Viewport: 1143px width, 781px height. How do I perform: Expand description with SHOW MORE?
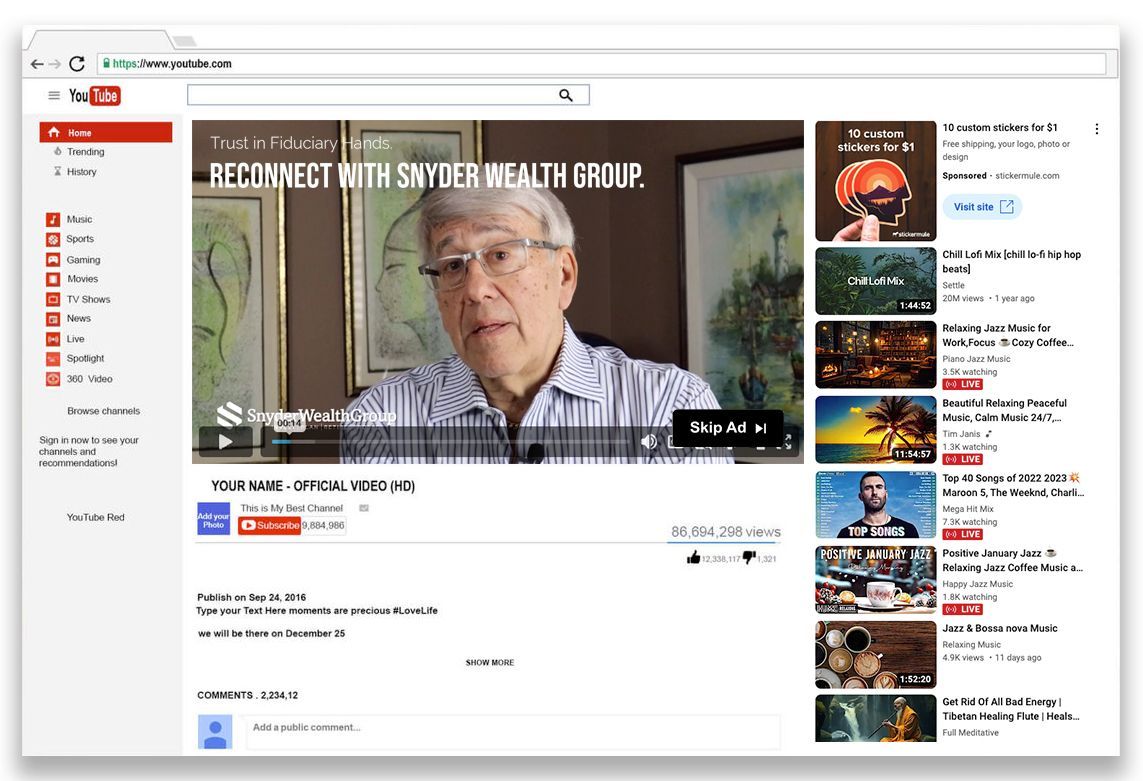click(x=490, y=662)
